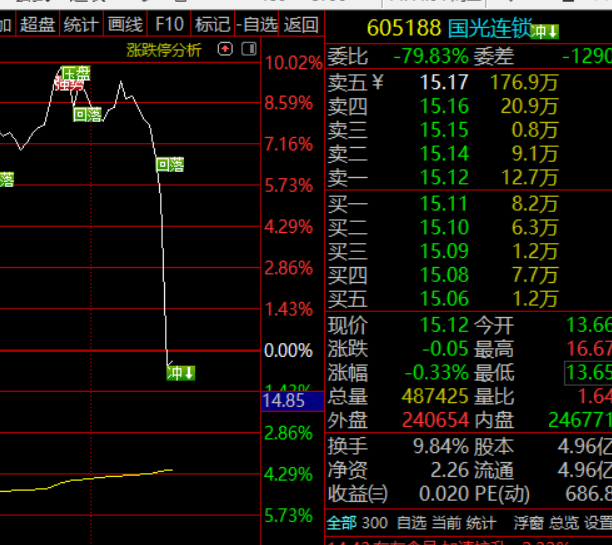Screen dimensions: 612x545
Task: Click 买五 price 15.06
Action: 444,299
